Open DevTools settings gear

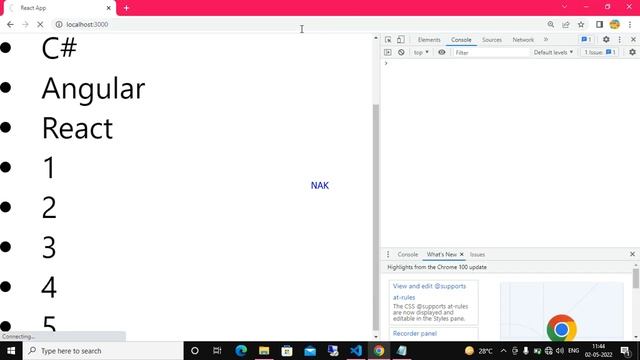click(x=606, y=40)
